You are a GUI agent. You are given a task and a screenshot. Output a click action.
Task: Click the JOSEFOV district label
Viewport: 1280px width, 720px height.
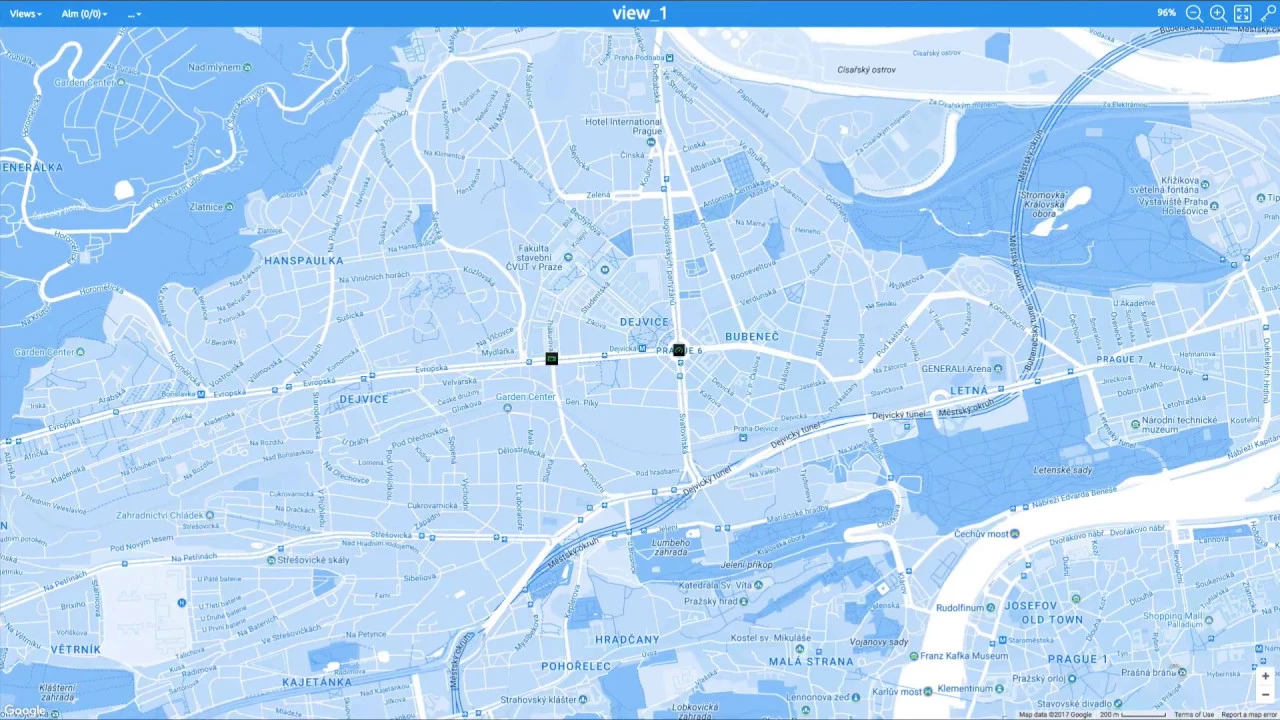pos(1031,606)
